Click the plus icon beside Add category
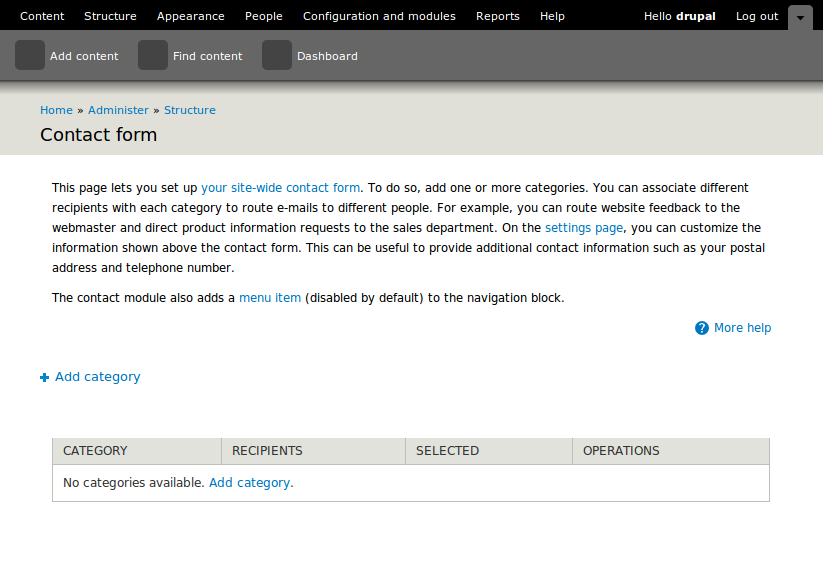 44,378
